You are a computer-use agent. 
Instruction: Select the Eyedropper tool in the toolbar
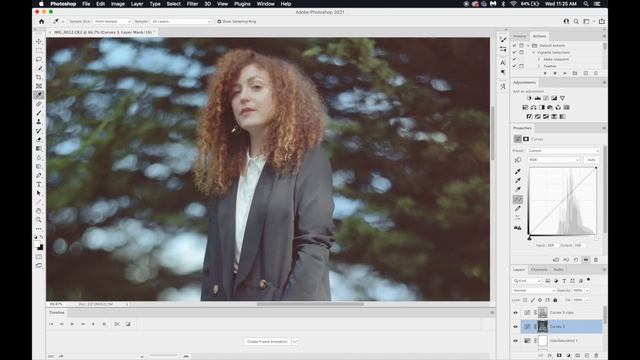click(39, 95)
